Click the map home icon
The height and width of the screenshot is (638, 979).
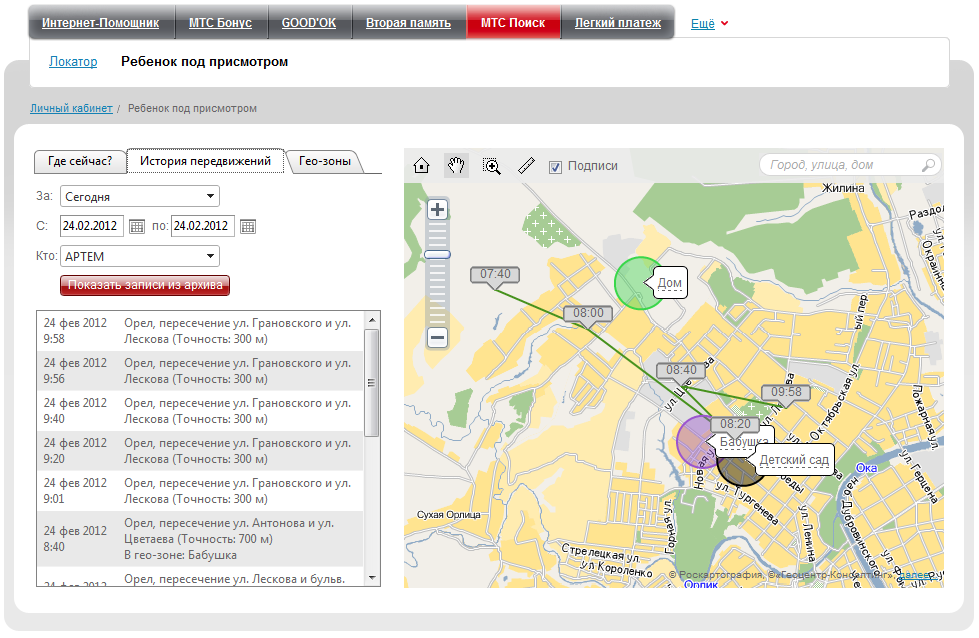(421, 165)
